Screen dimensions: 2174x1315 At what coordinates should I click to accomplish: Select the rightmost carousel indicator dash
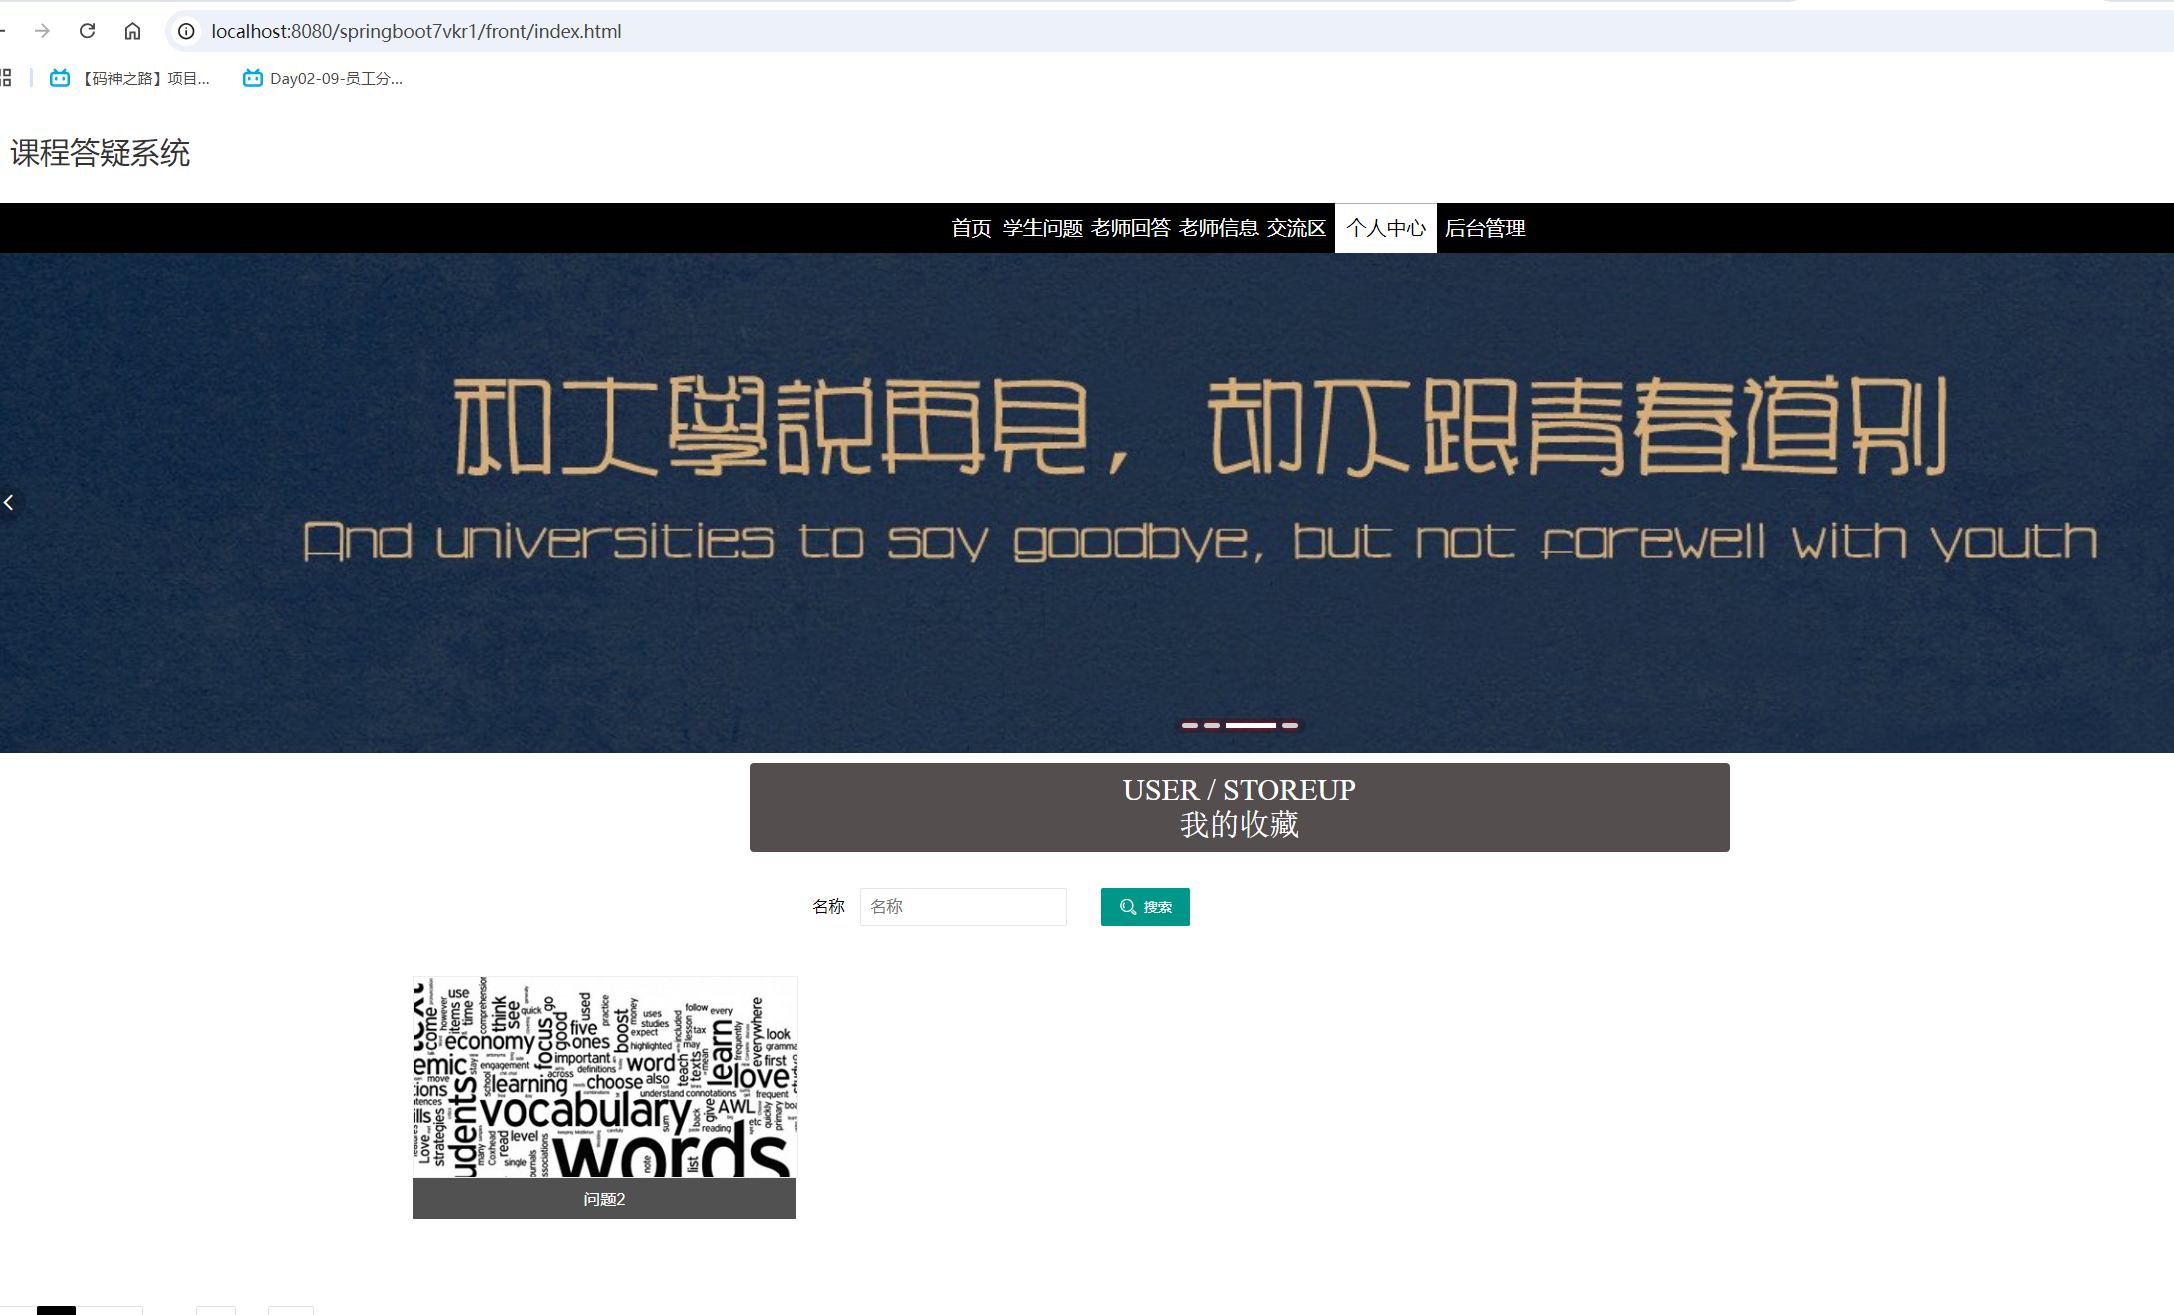(1292, 725)
